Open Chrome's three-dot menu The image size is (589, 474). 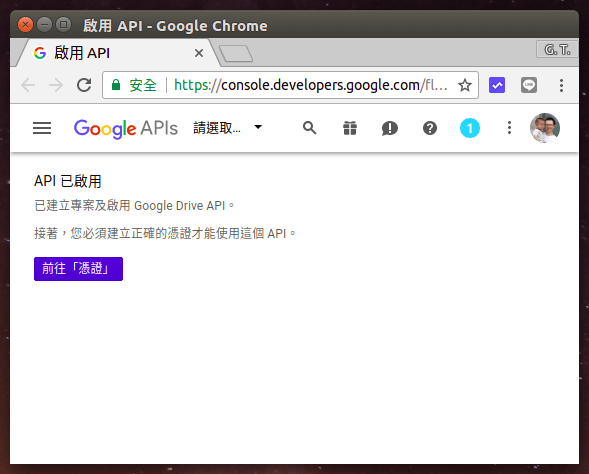coord(561,86)
